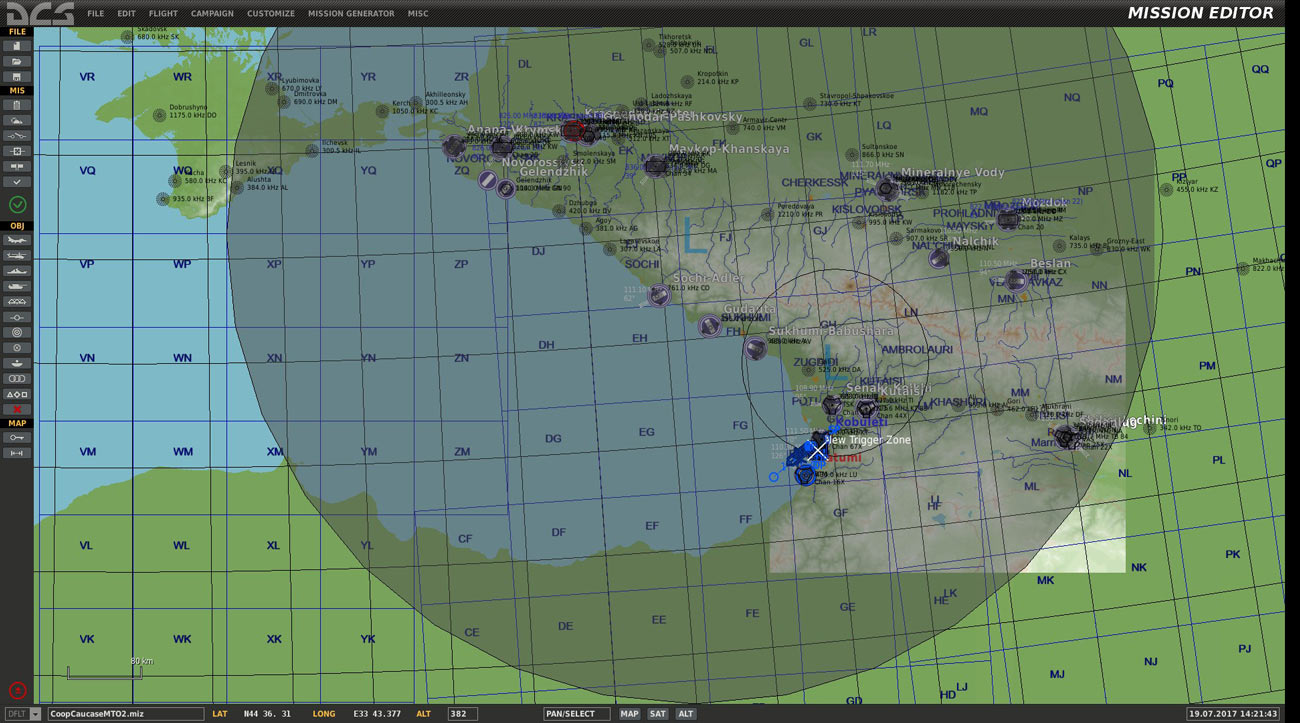Save the mission using the floppy disk icon
Image resolution: width=1300 pixels, height=723 pixels.
[17, 76]
